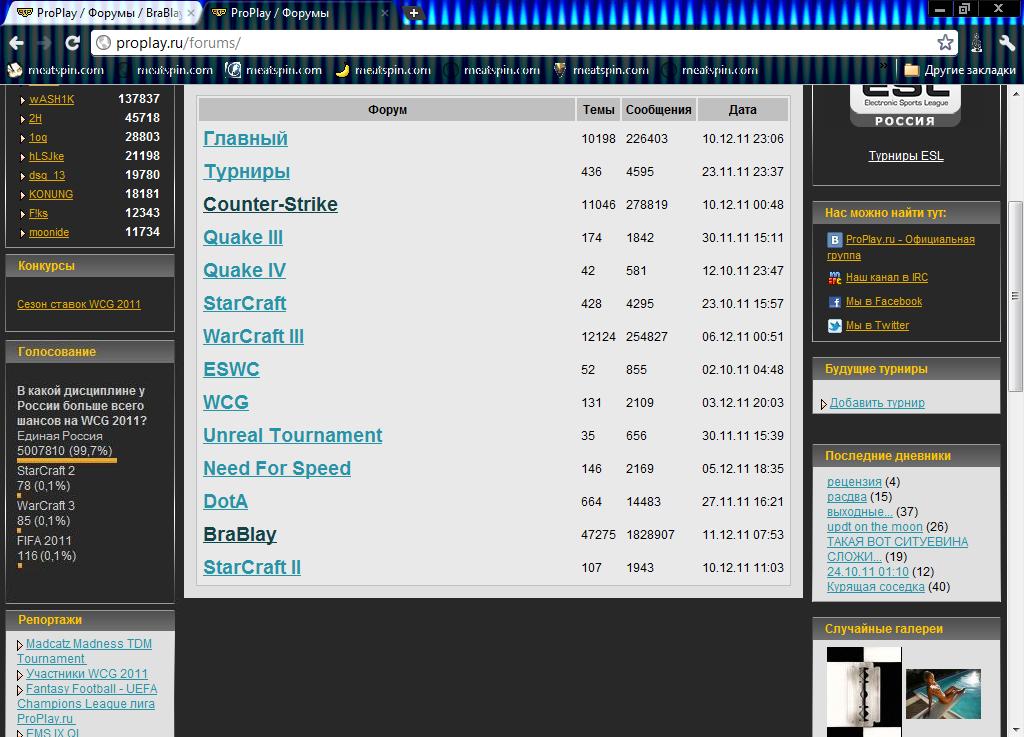1024x737 pixels.
Task: Open the BraBlay forum
Action: (240, 534)
